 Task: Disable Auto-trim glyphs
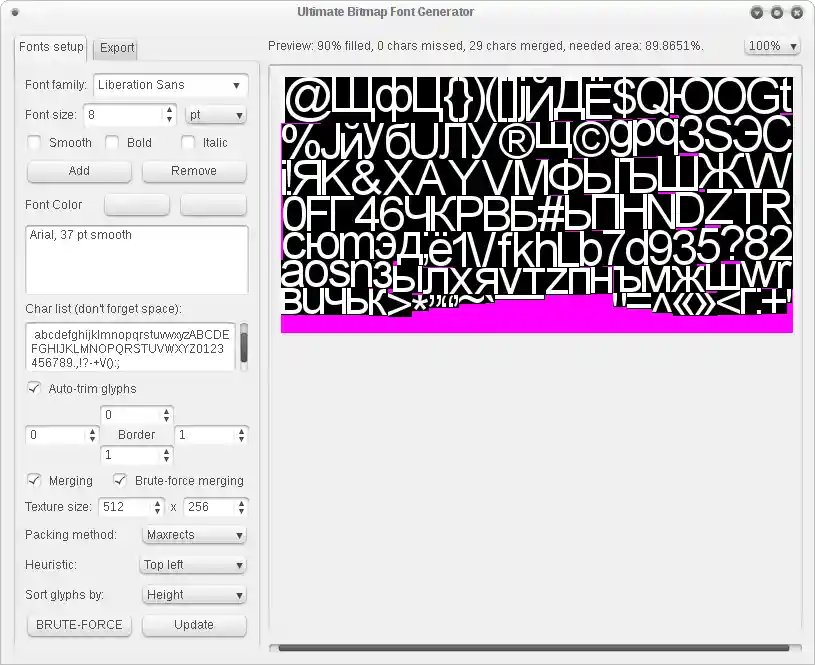(x=34, y=388)
